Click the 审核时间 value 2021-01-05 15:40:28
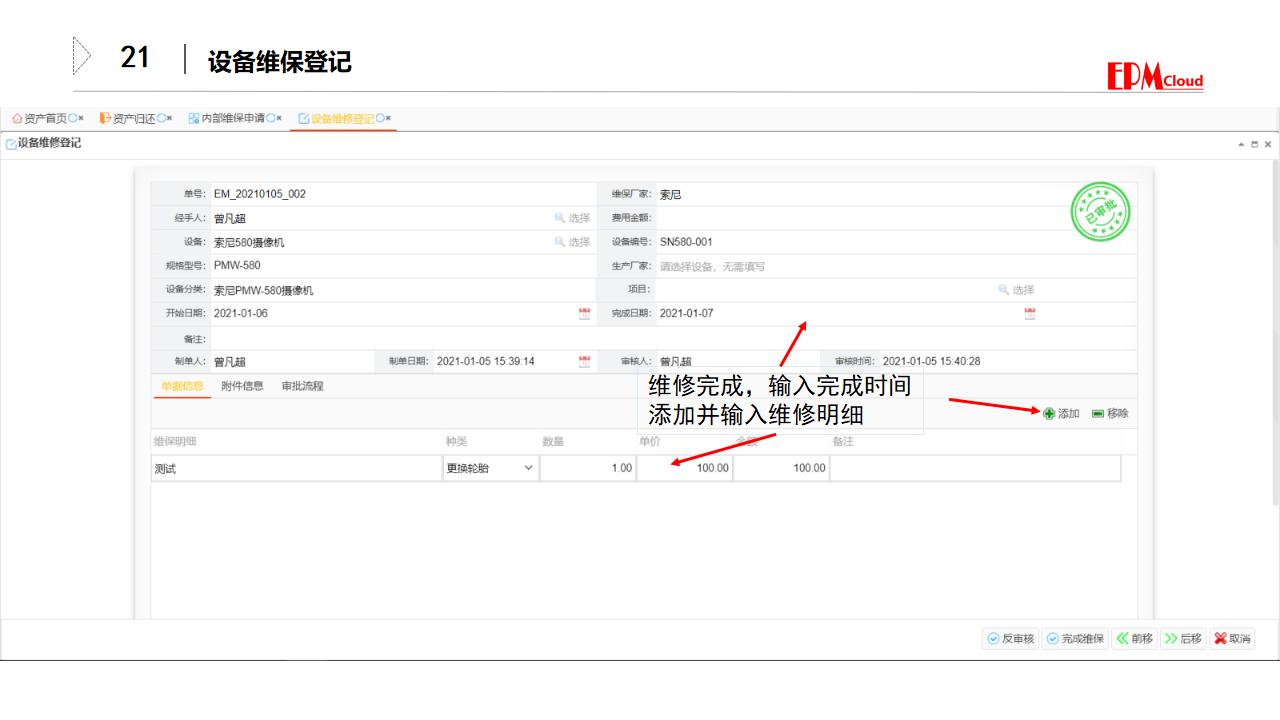The height and width of the screenshot is (720, 1280). click(932, 362)
